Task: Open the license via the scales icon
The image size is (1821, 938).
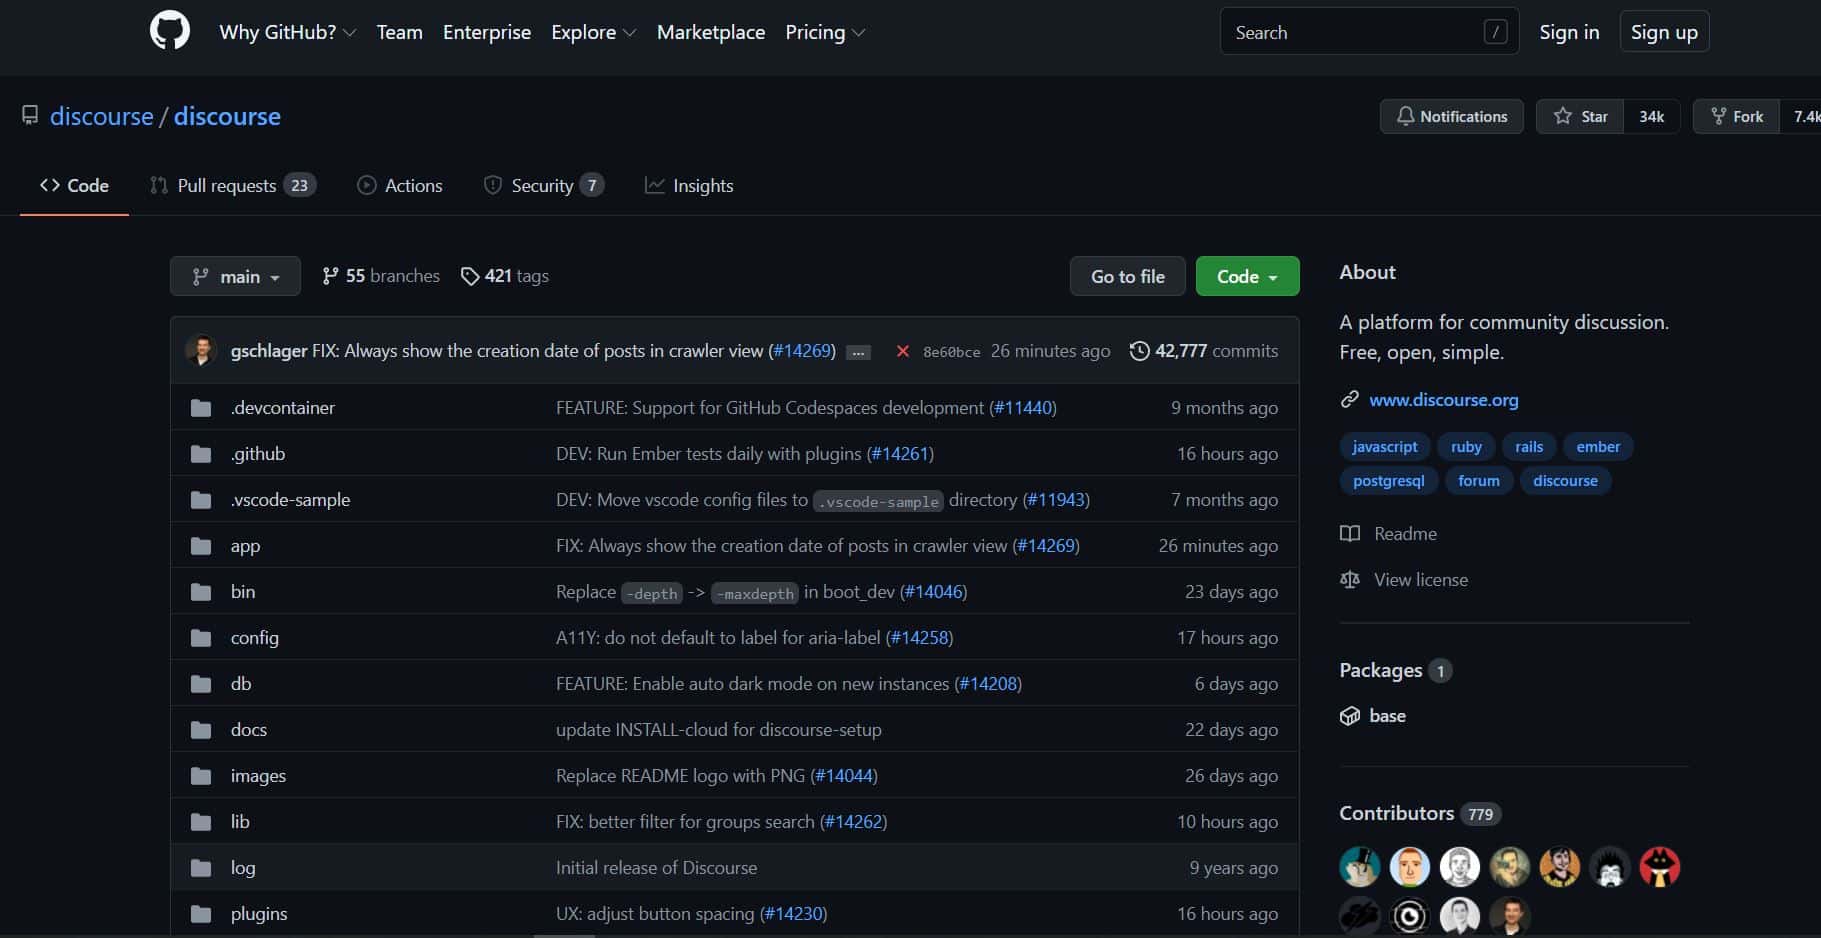Action: [1350, 580]
